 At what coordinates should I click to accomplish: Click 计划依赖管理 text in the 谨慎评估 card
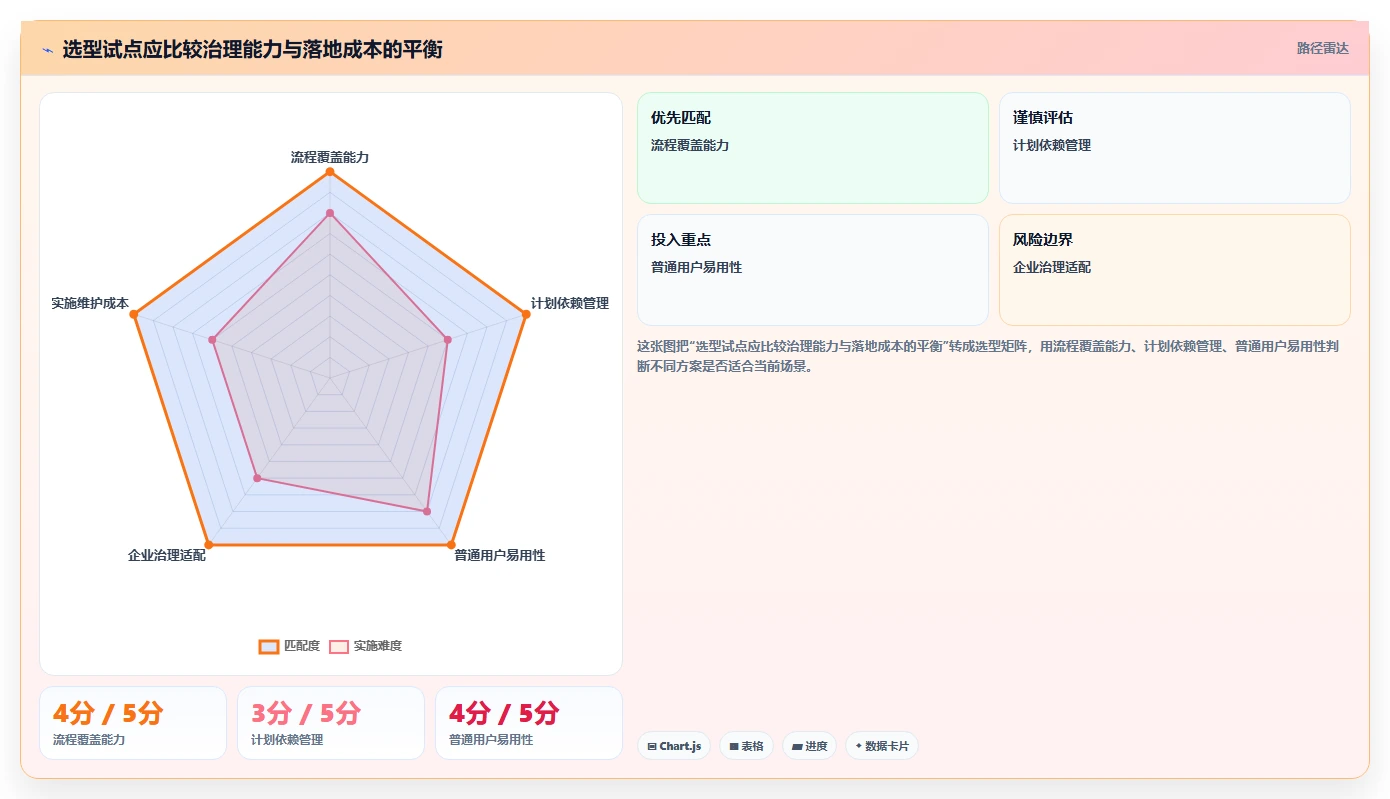(1052, 145)
